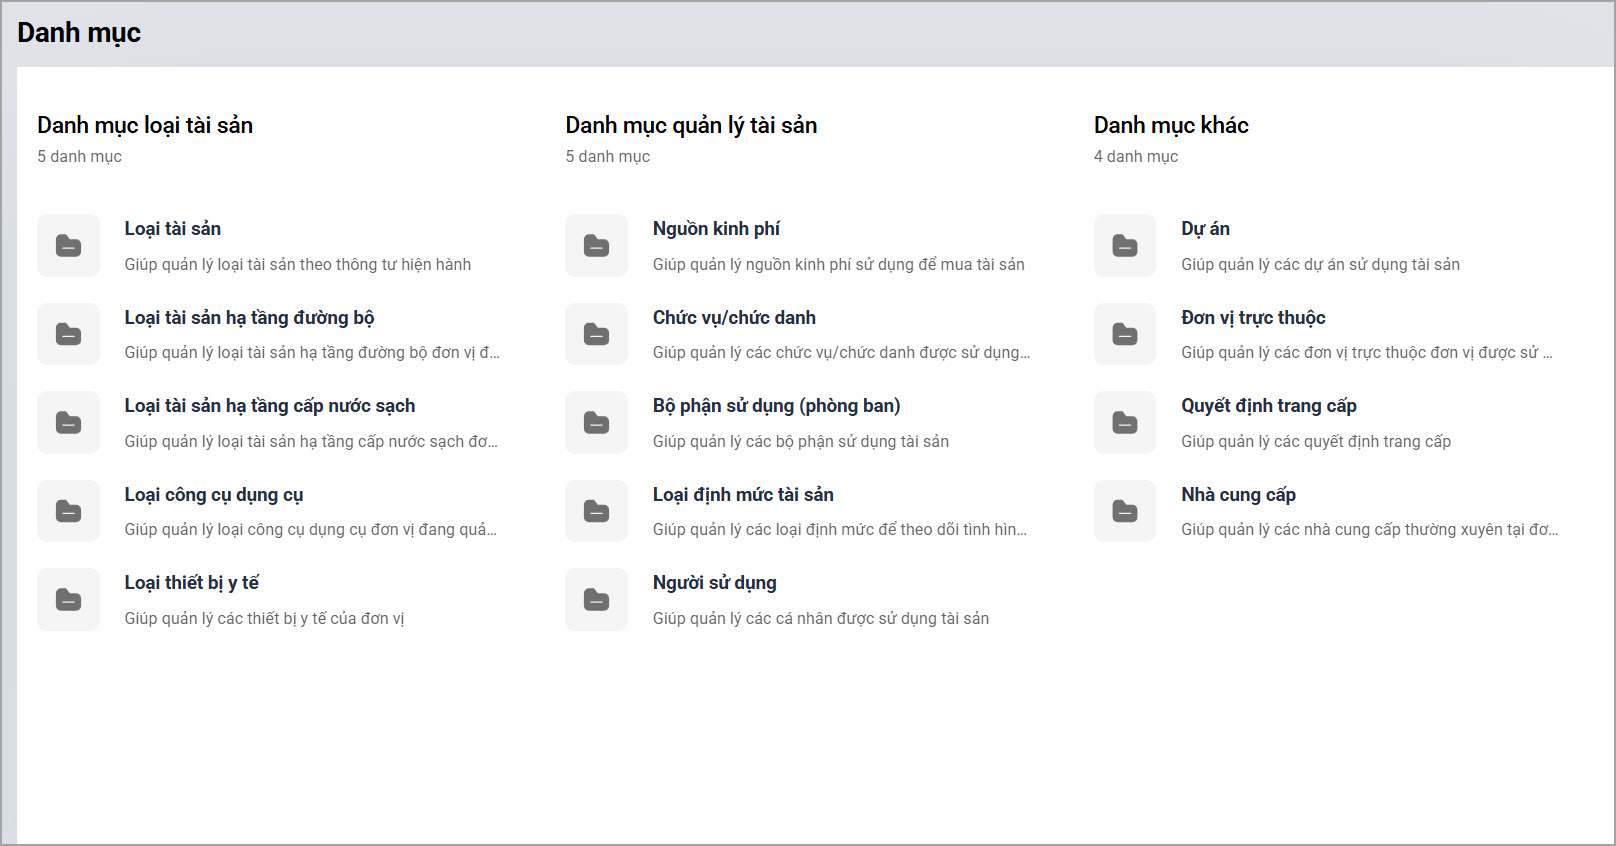Open the Bộ phận sử dụng (phòng ban) category
The height and width of the screenshot is (846, 1616).
776,406
